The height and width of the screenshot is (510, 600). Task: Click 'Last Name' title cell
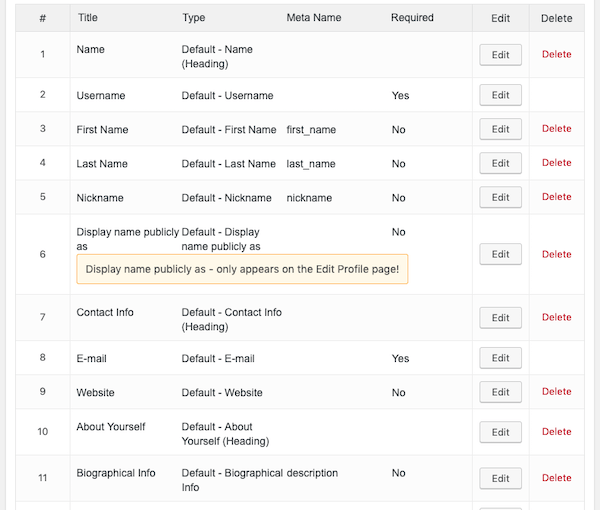(x=102, y=164)
